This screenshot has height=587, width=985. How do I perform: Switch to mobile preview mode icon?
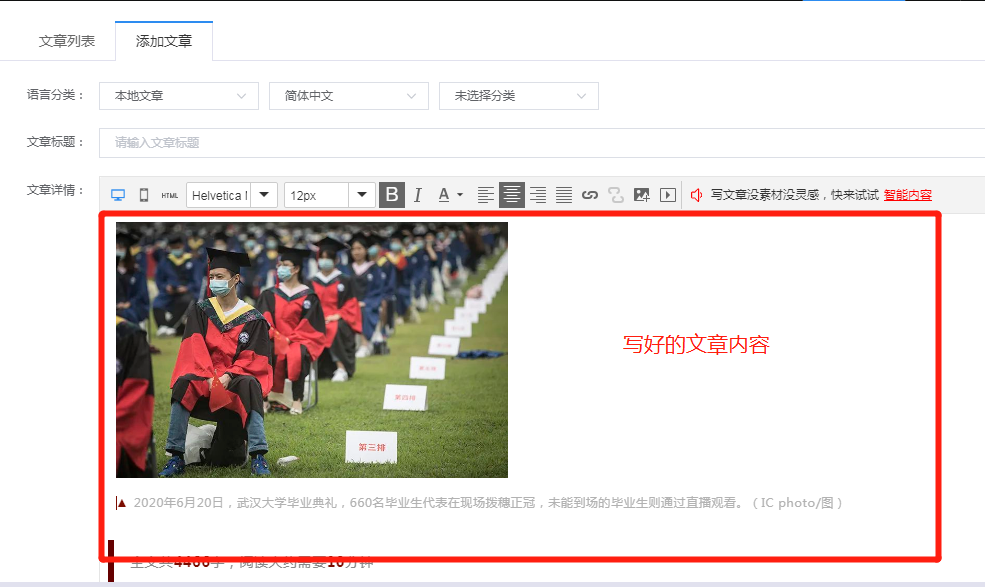[x=144, y=195]
